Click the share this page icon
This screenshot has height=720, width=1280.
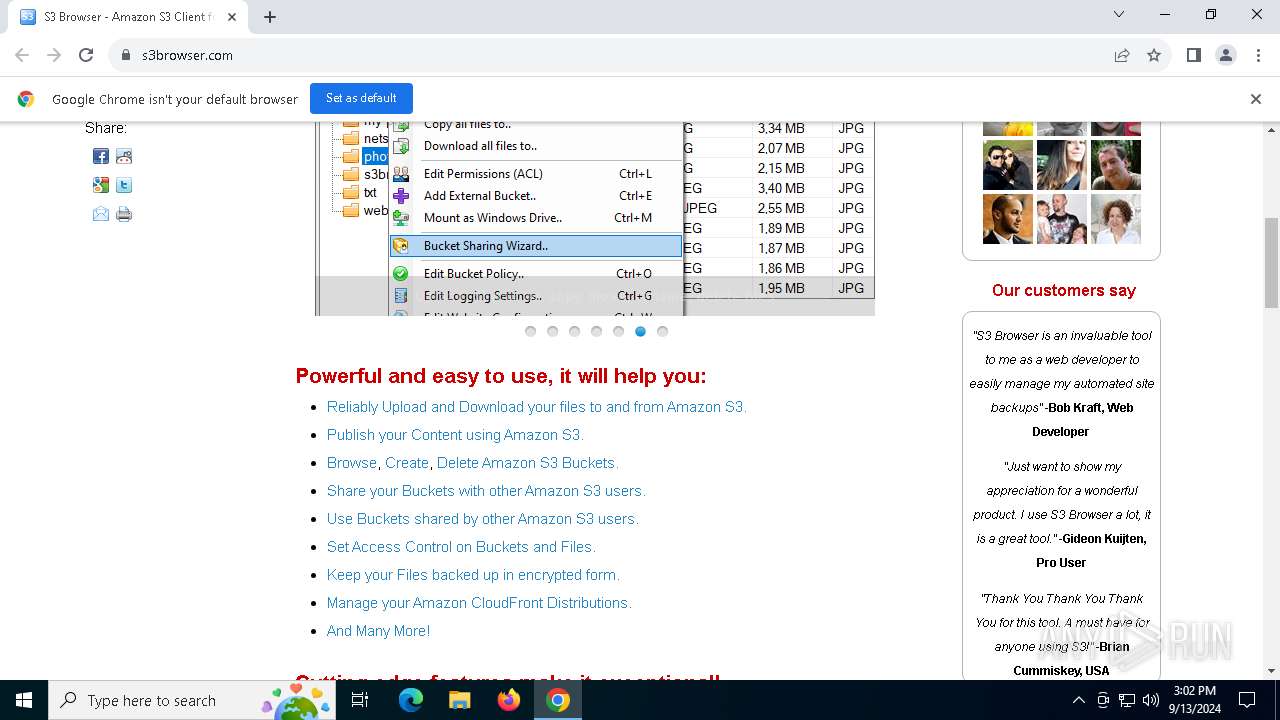[x=1122, y=55]
